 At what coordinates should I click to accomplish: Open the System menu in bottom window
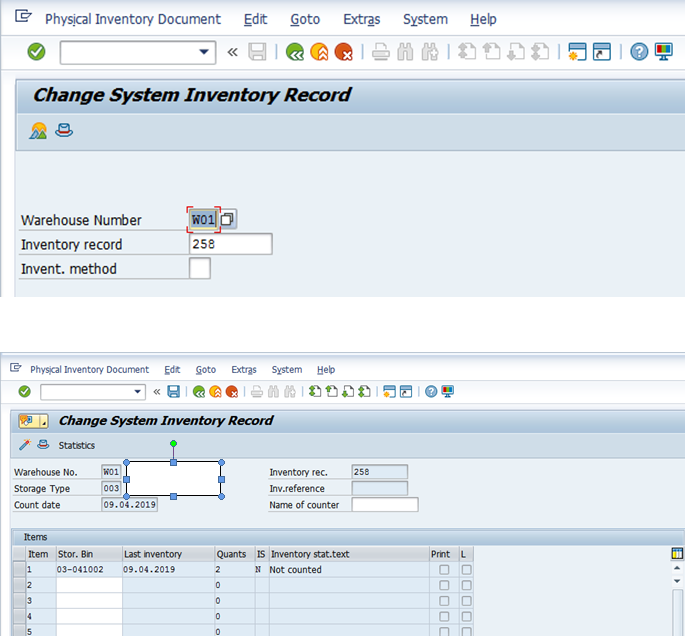coord(287,370)
